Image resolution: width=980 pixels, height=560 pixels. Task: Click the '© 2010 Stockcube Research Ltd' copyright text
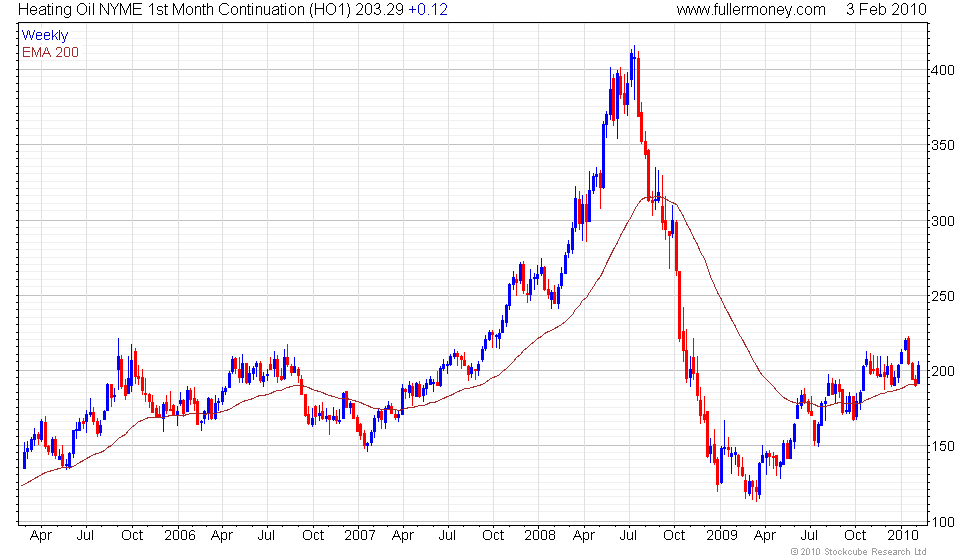click(859, 552)
